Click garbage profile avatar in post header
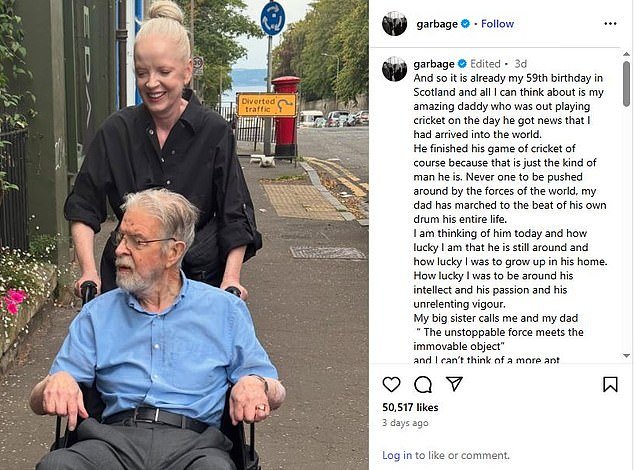Viewport: 634px width, 470px height. point(394,23)
